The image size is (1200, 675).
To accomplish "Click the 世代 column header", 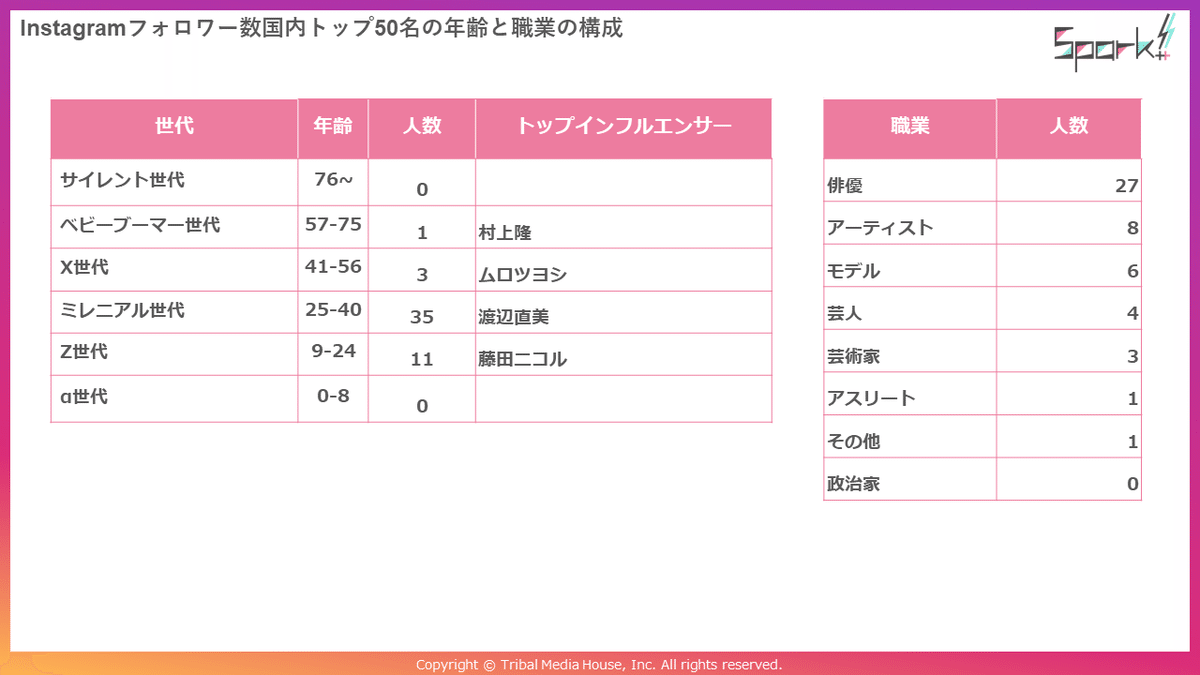I will tap(174, 127).
